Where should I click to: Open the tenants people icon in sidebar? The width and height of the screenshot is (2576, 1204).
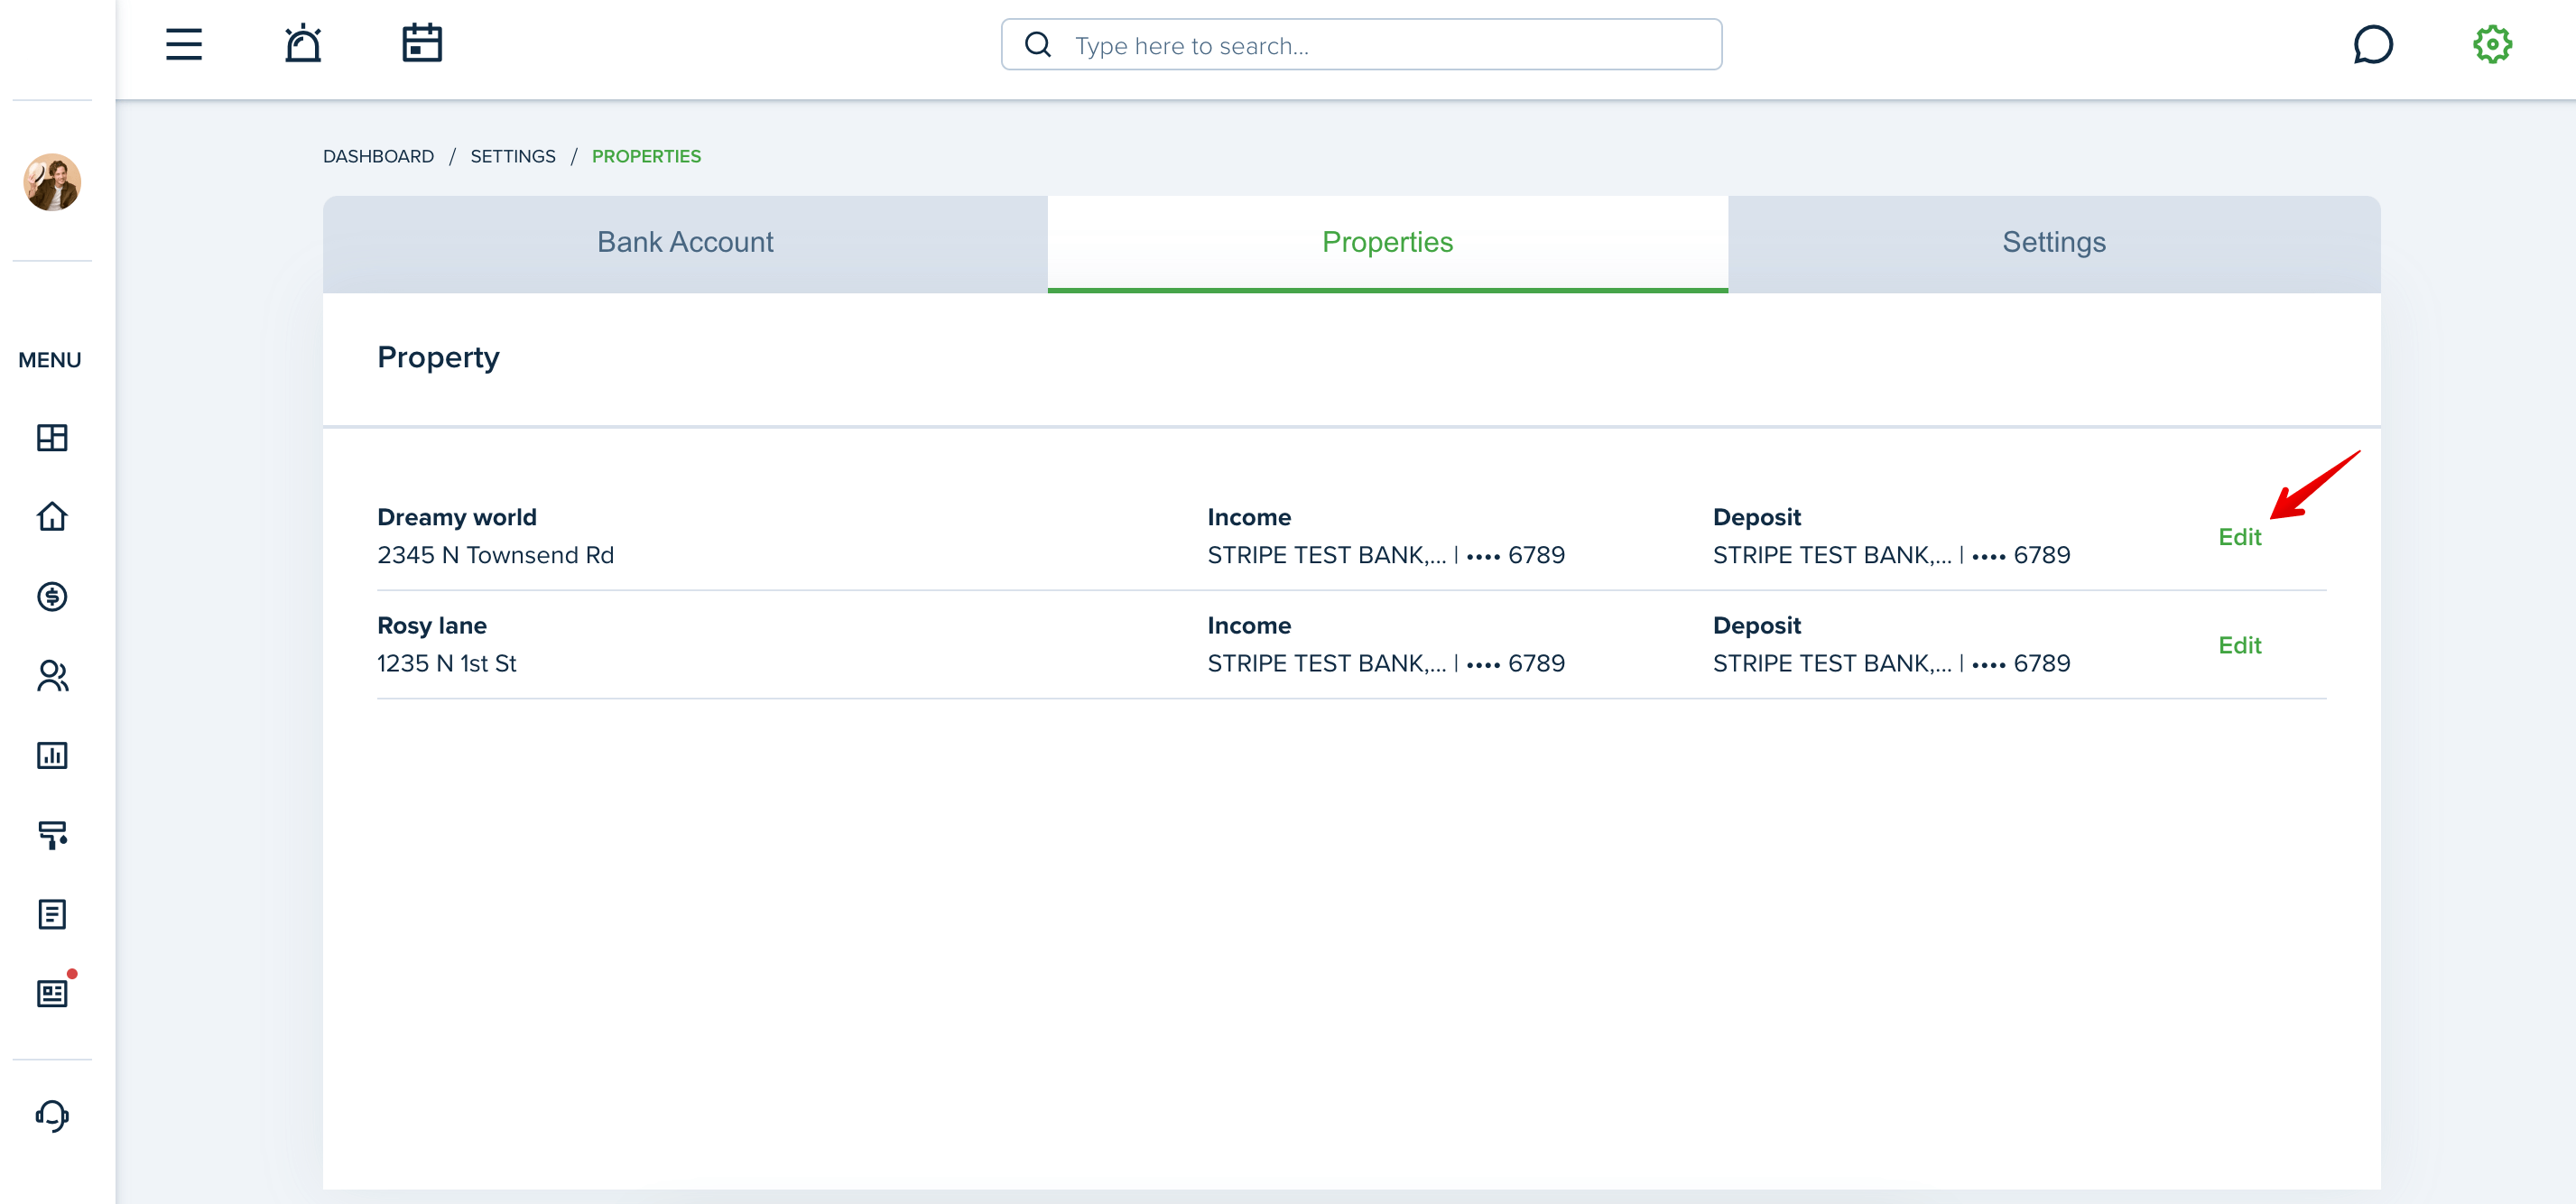coord(52,676)
